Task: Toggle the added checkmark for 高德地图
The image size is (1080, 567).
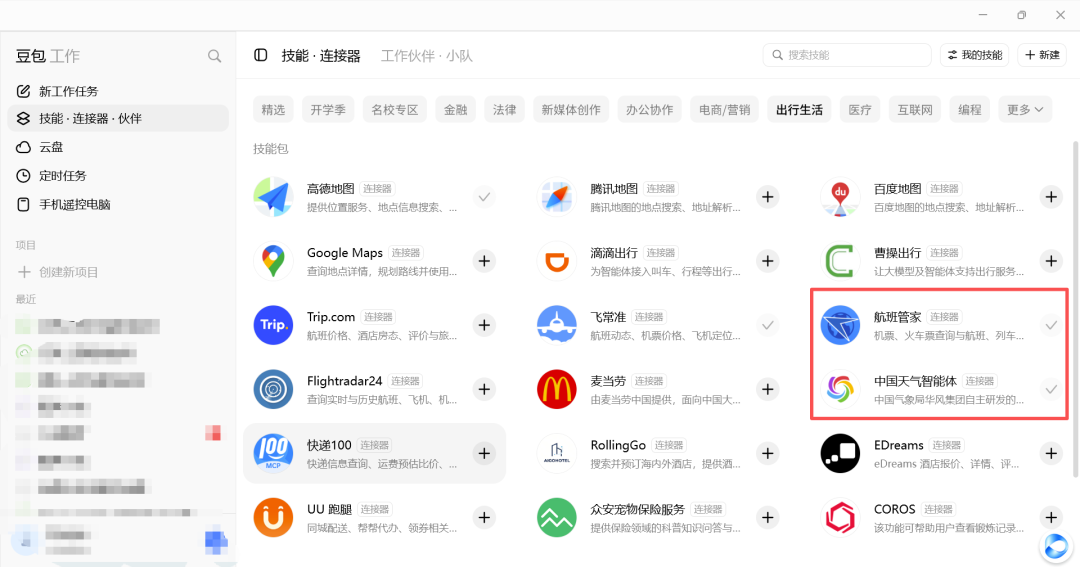Action: (484, 197)
